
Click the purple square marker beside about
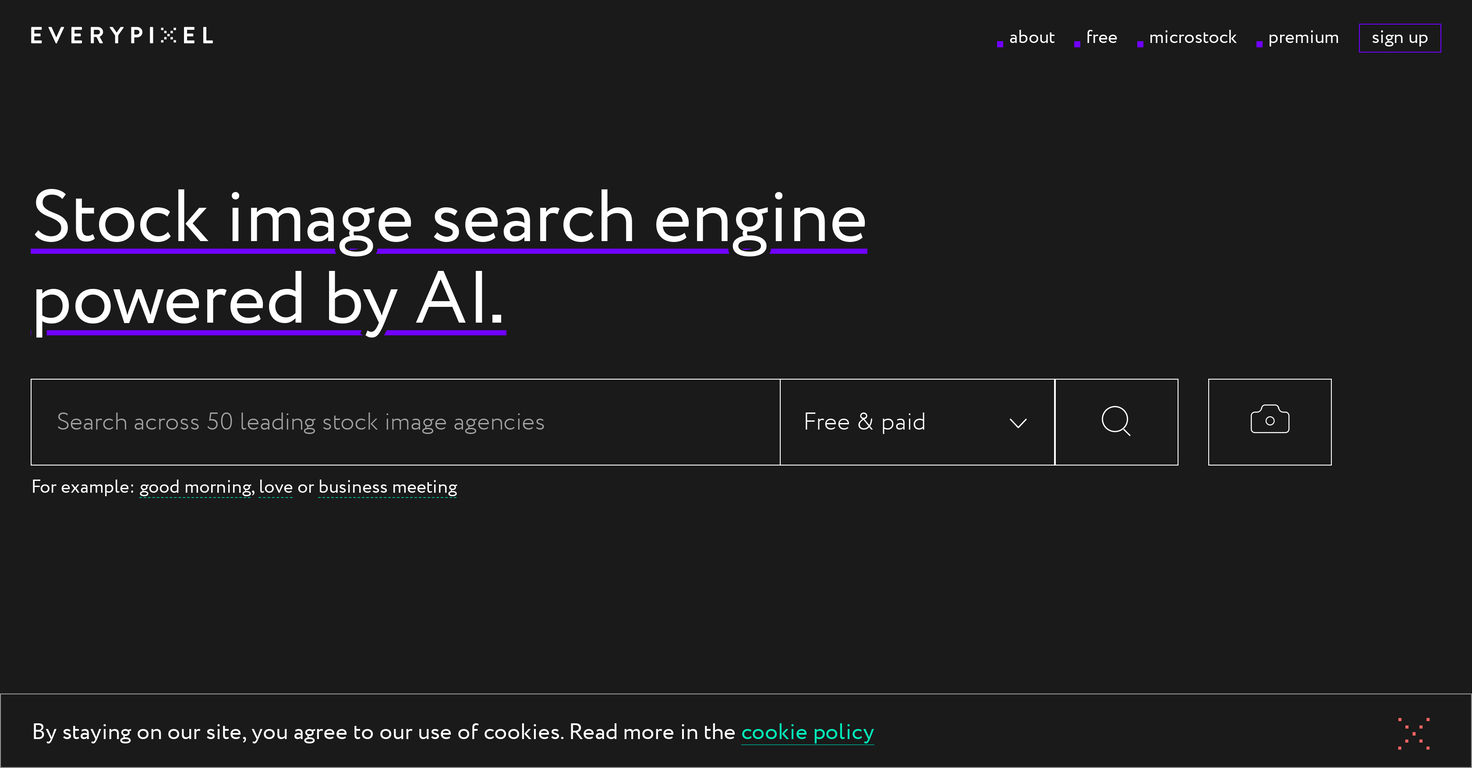1000,44
